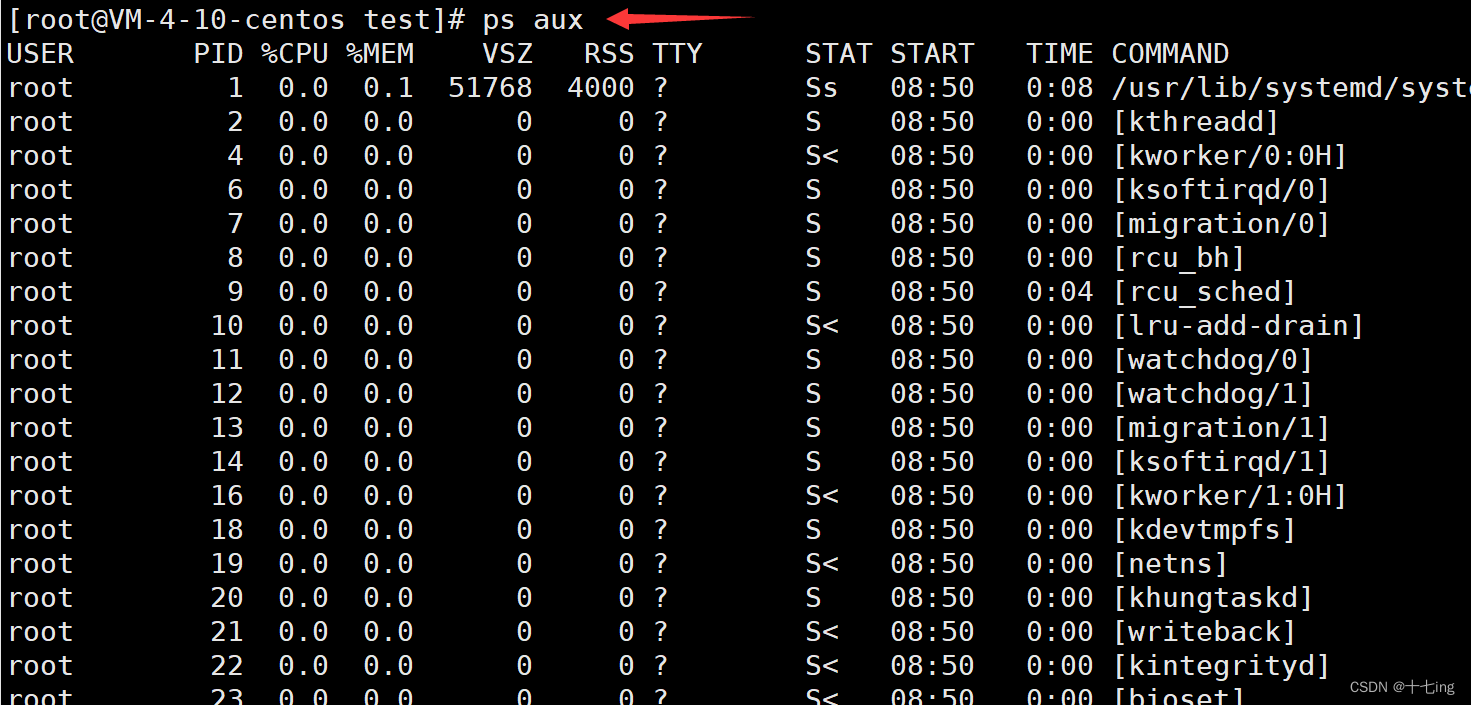Click the [khungtaskd] process name
Viewport: 1471px width, 705px height.
(x=1213, y=598)
